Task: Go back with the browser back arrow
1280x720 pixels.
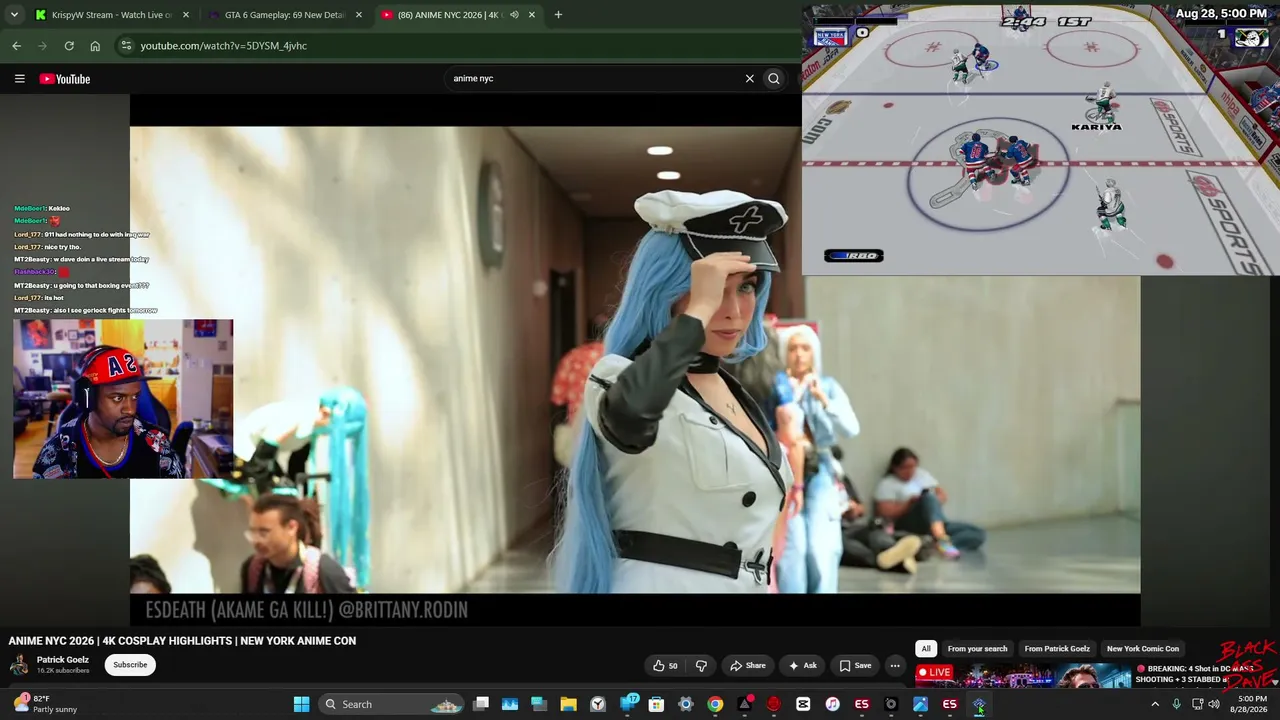Action: coord(17,45)
